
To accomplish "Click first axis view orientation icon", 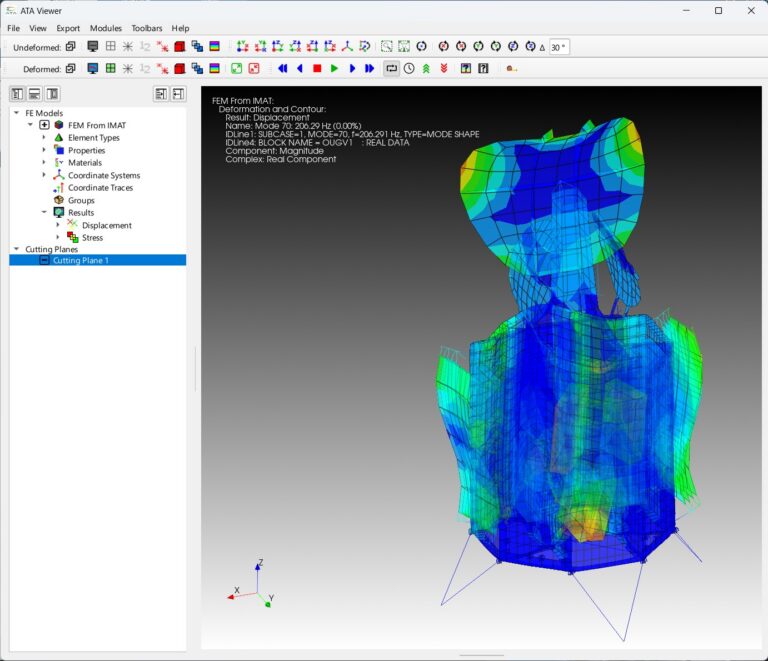I will (x=242, y=47).
